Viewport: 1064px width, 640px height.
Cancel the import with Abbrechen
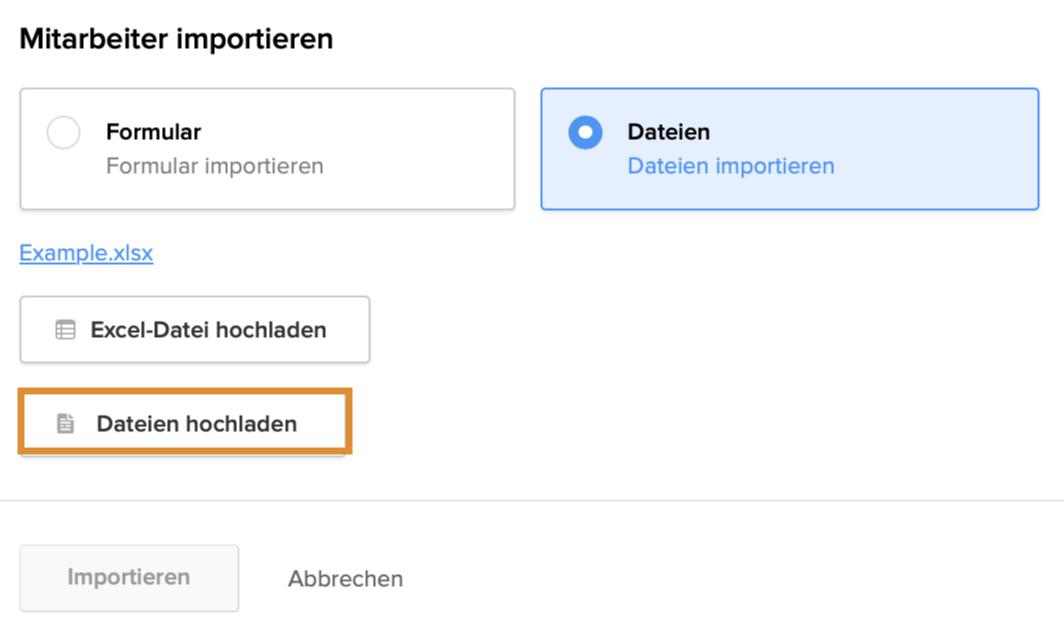(345, 579)
